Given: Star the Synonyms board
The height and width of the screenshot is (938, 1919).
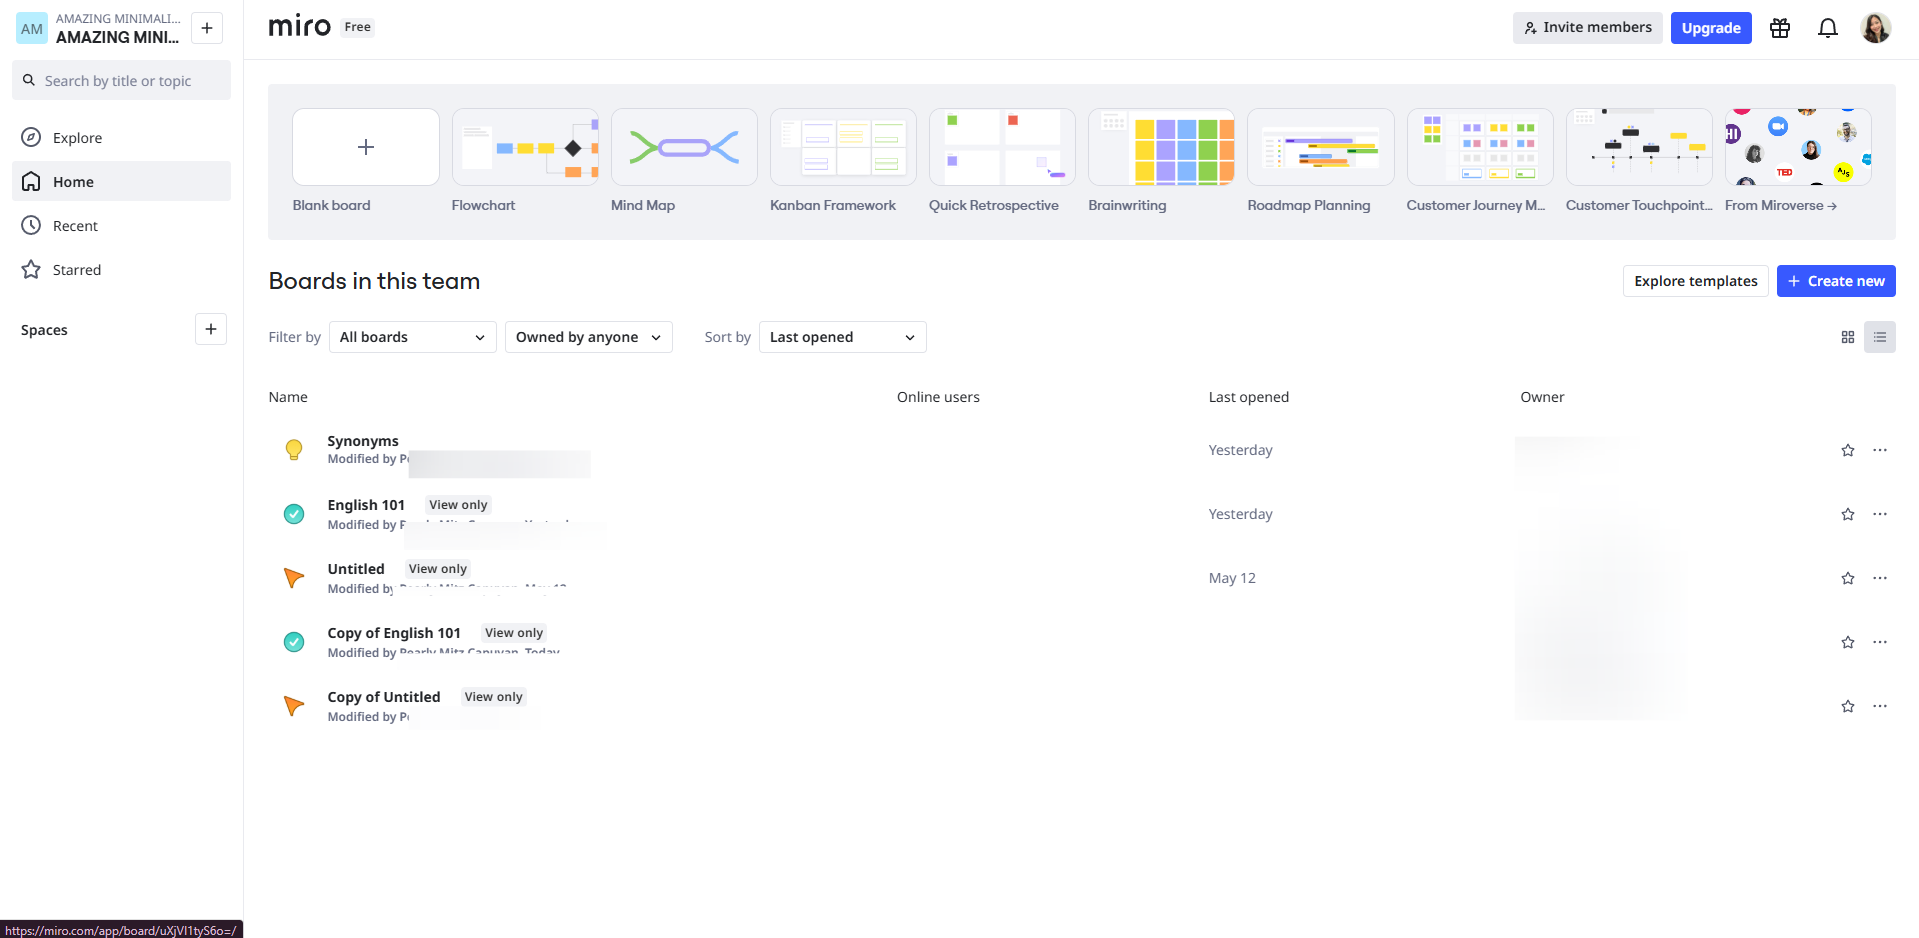Looking at the screenshot, I should tap(1848, 450).
